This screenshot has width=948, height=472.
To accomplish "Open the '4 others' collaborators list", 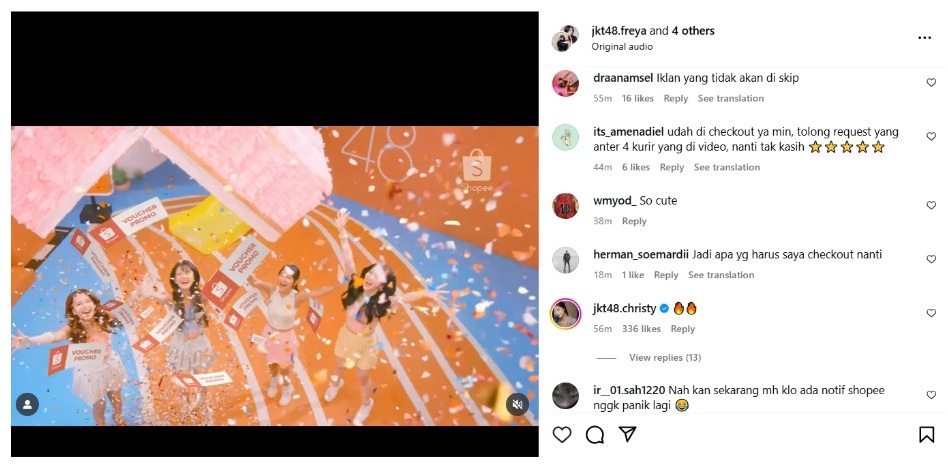I will pyautogui.click(x=693, y=31).
